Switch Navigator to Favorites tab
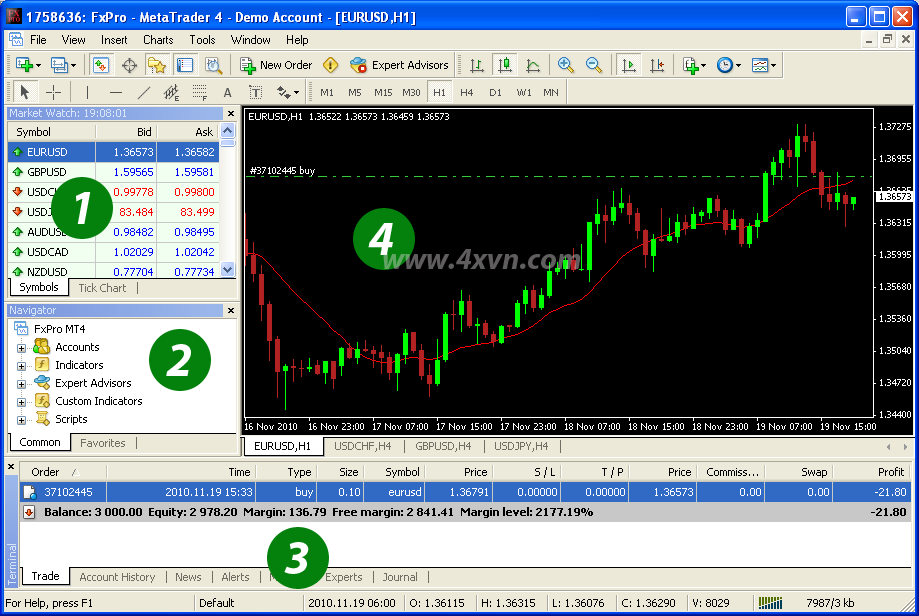Screen dimensions: 919x616 pos(103,443)
